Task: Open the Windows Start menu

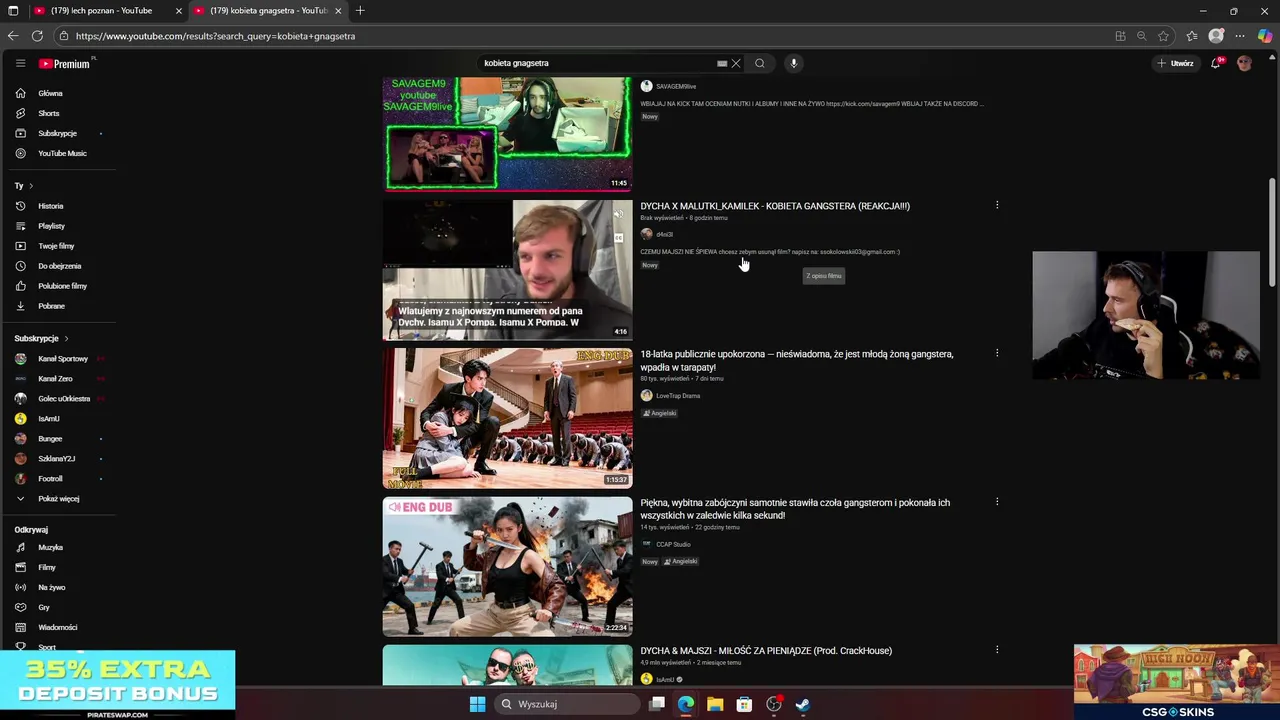Action: tap(477, 704)
